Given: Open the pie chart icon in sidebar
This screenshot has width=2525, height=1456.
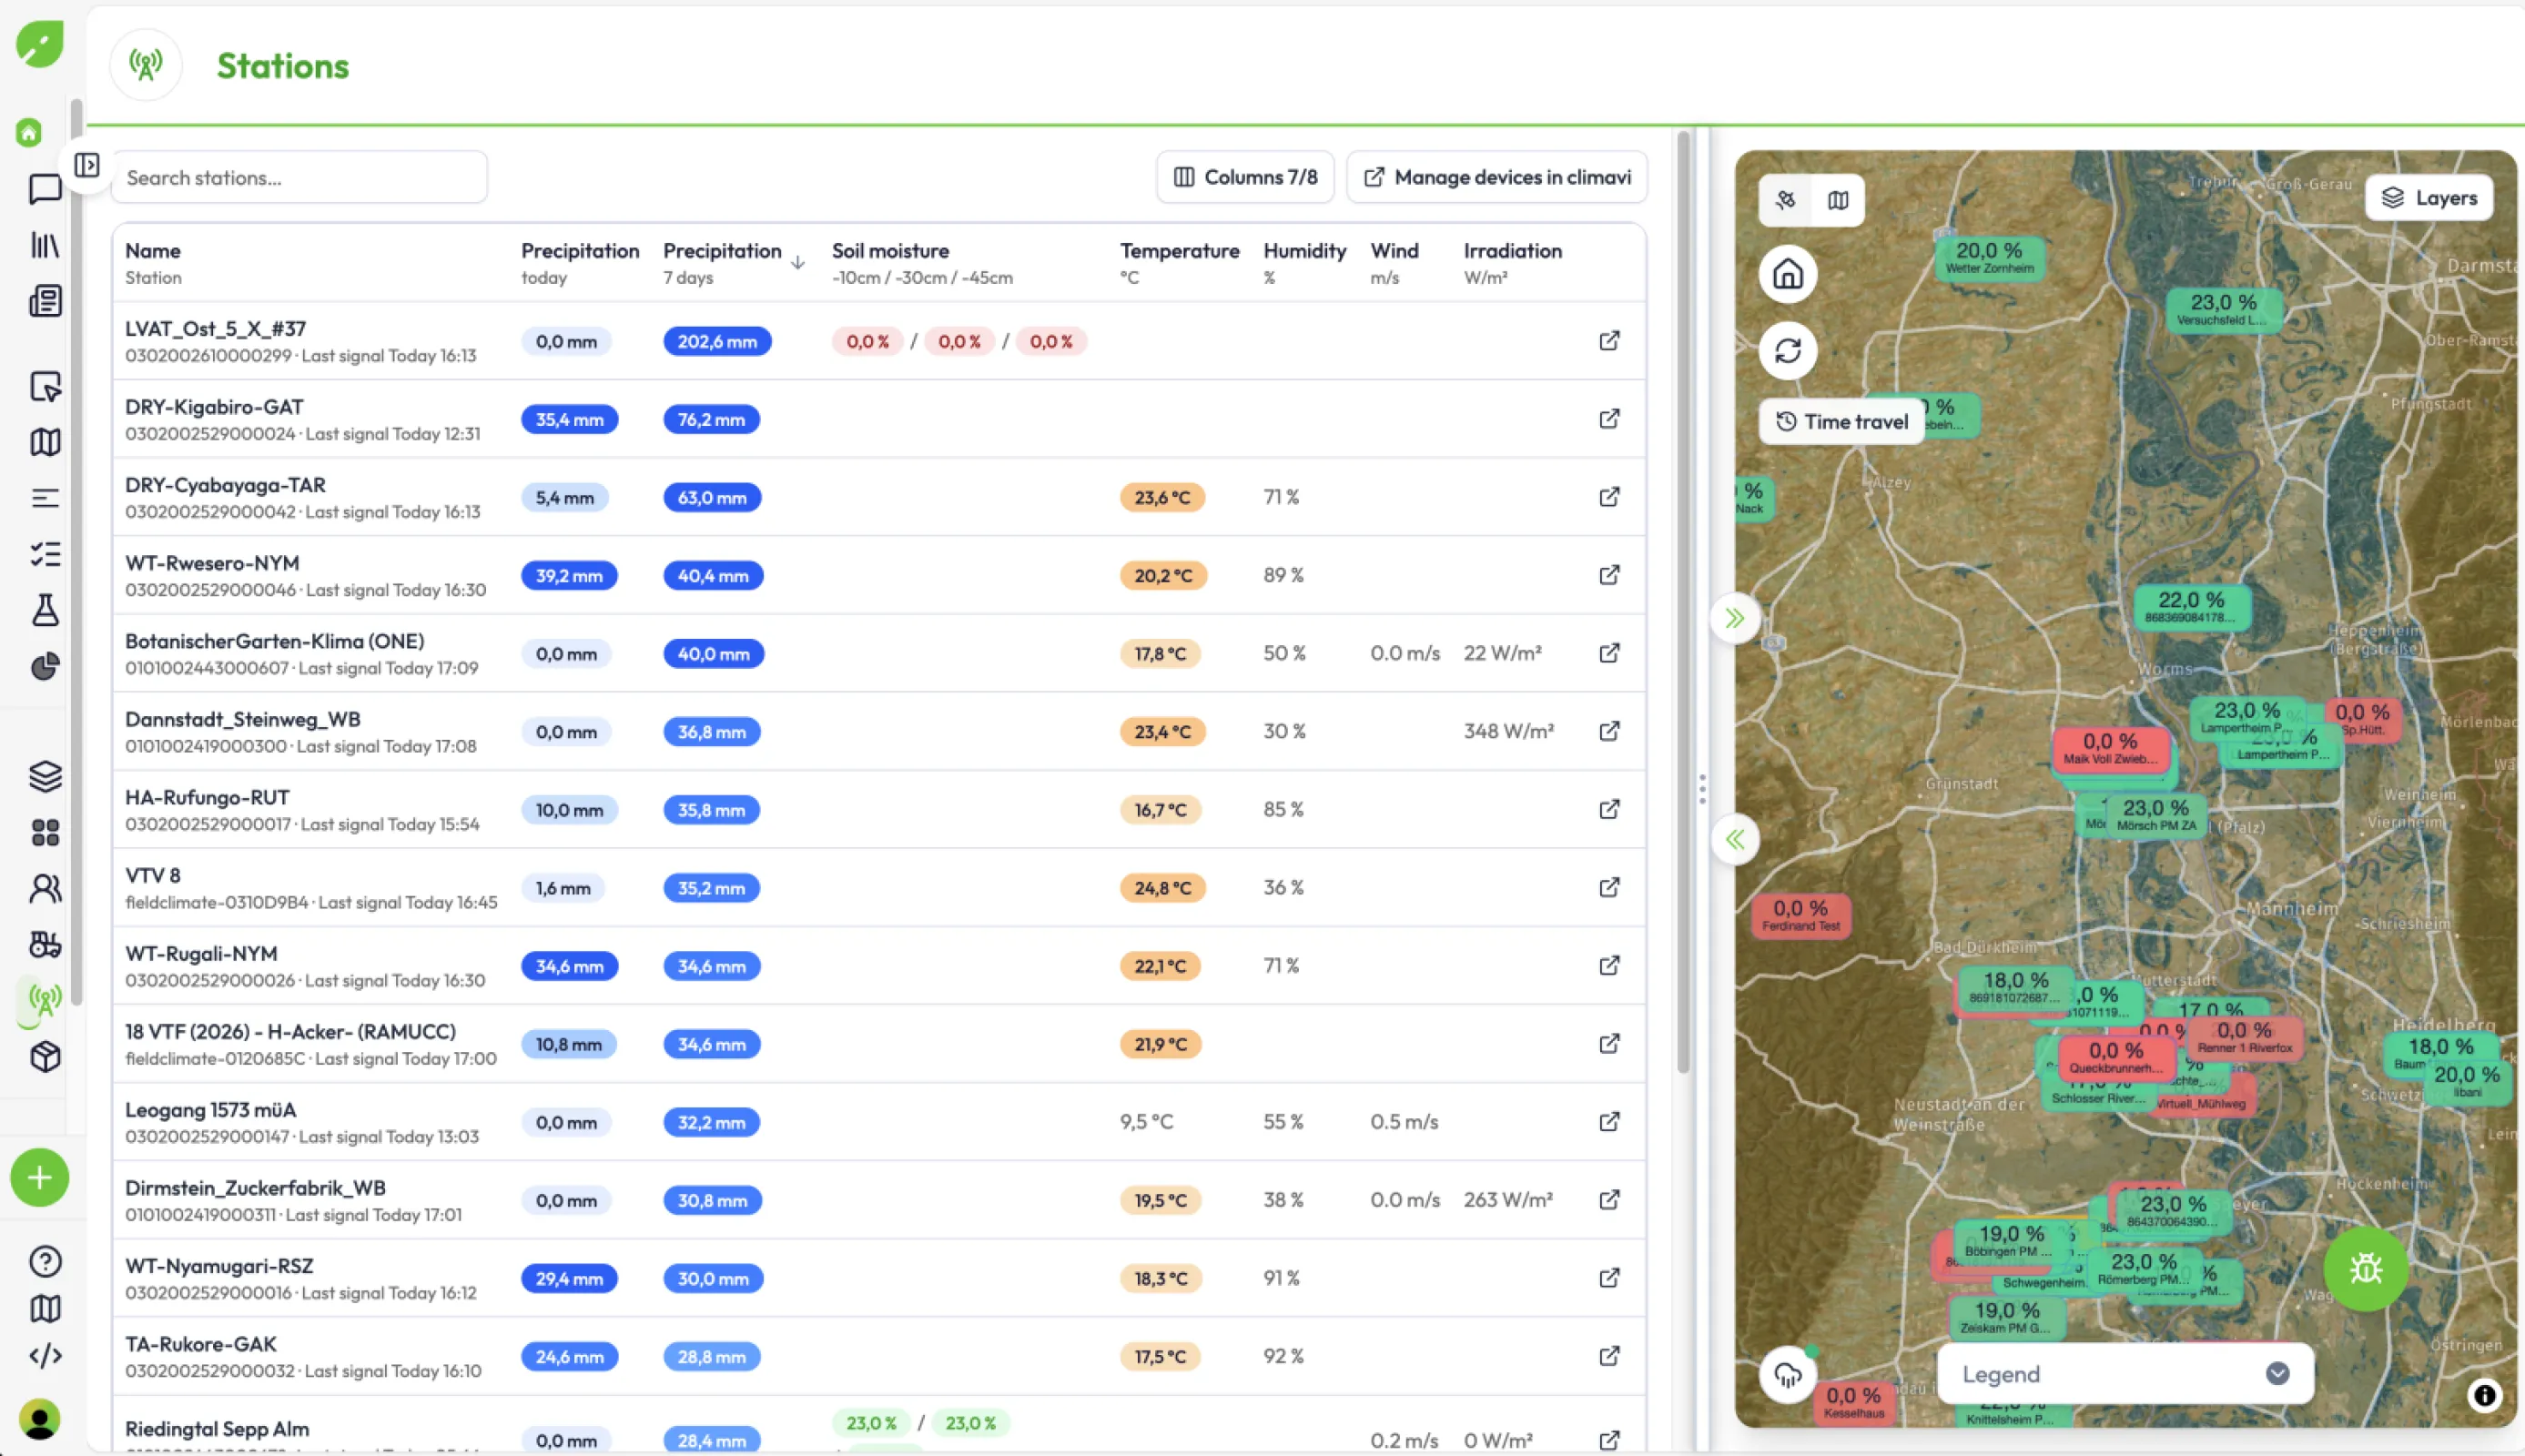Looking at the screenshot, I should point(45,666).
